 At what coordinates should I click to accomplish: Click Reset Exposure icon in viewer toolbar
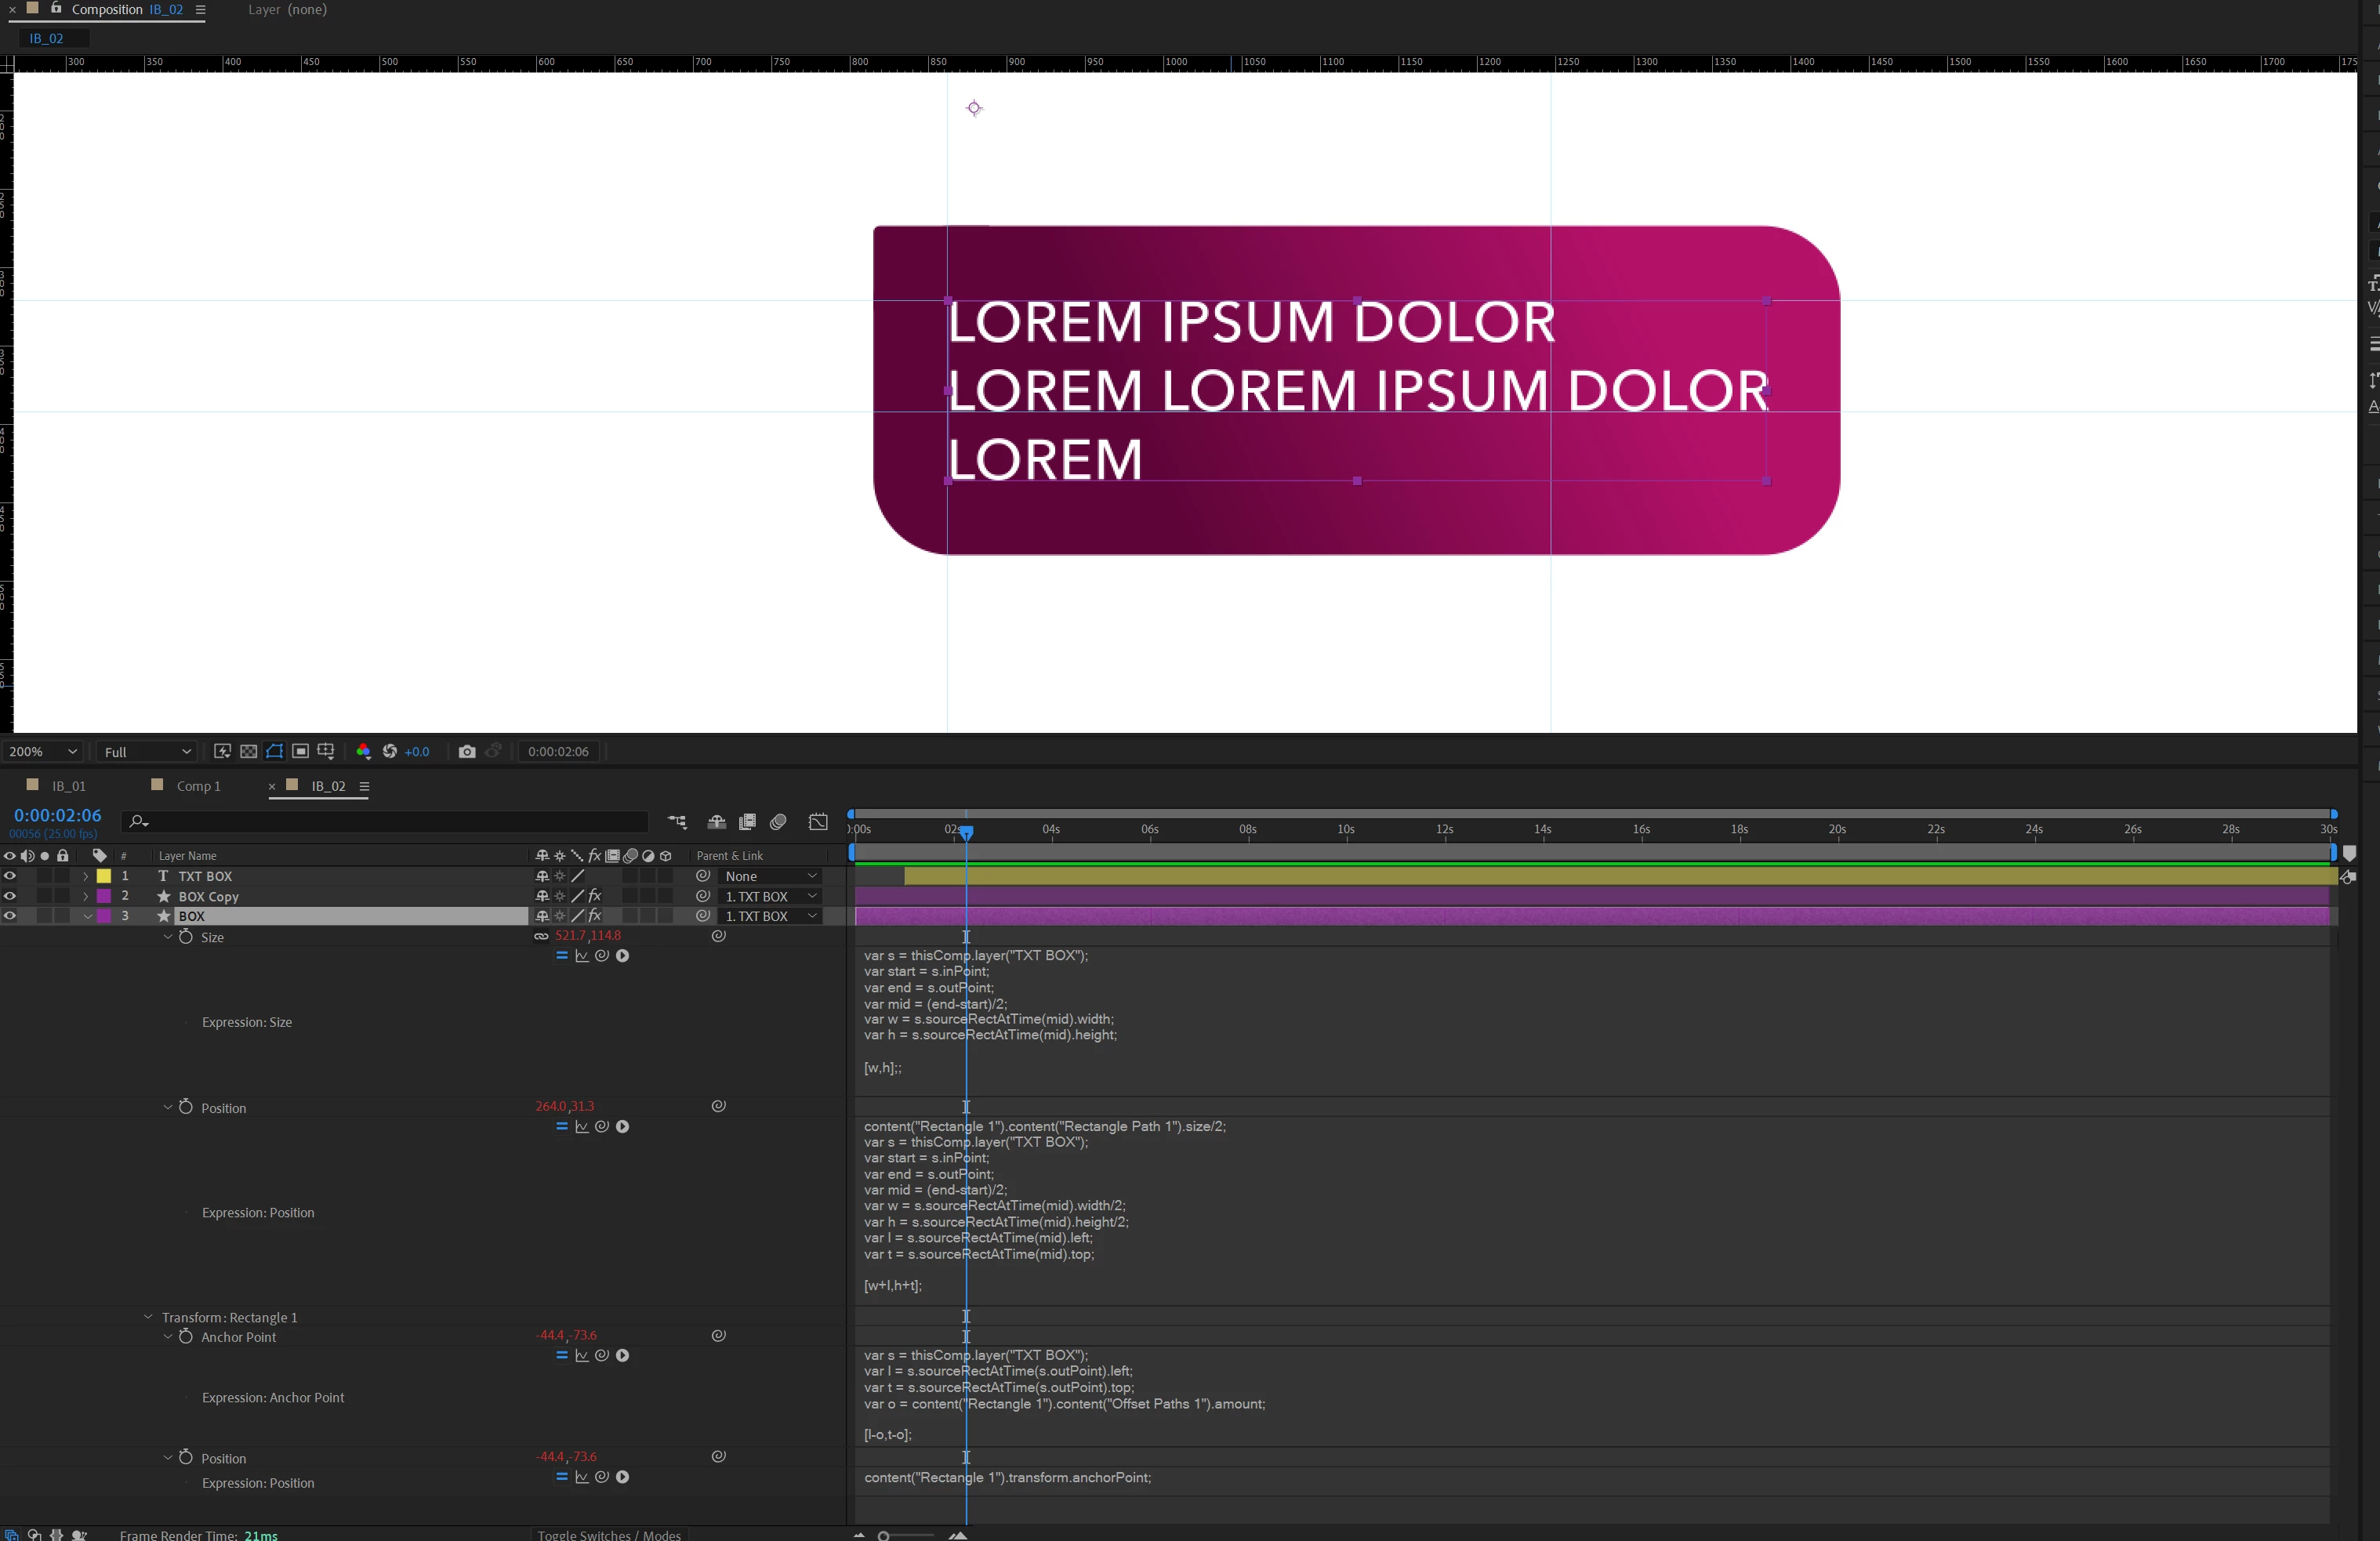[x=390, y=751]
